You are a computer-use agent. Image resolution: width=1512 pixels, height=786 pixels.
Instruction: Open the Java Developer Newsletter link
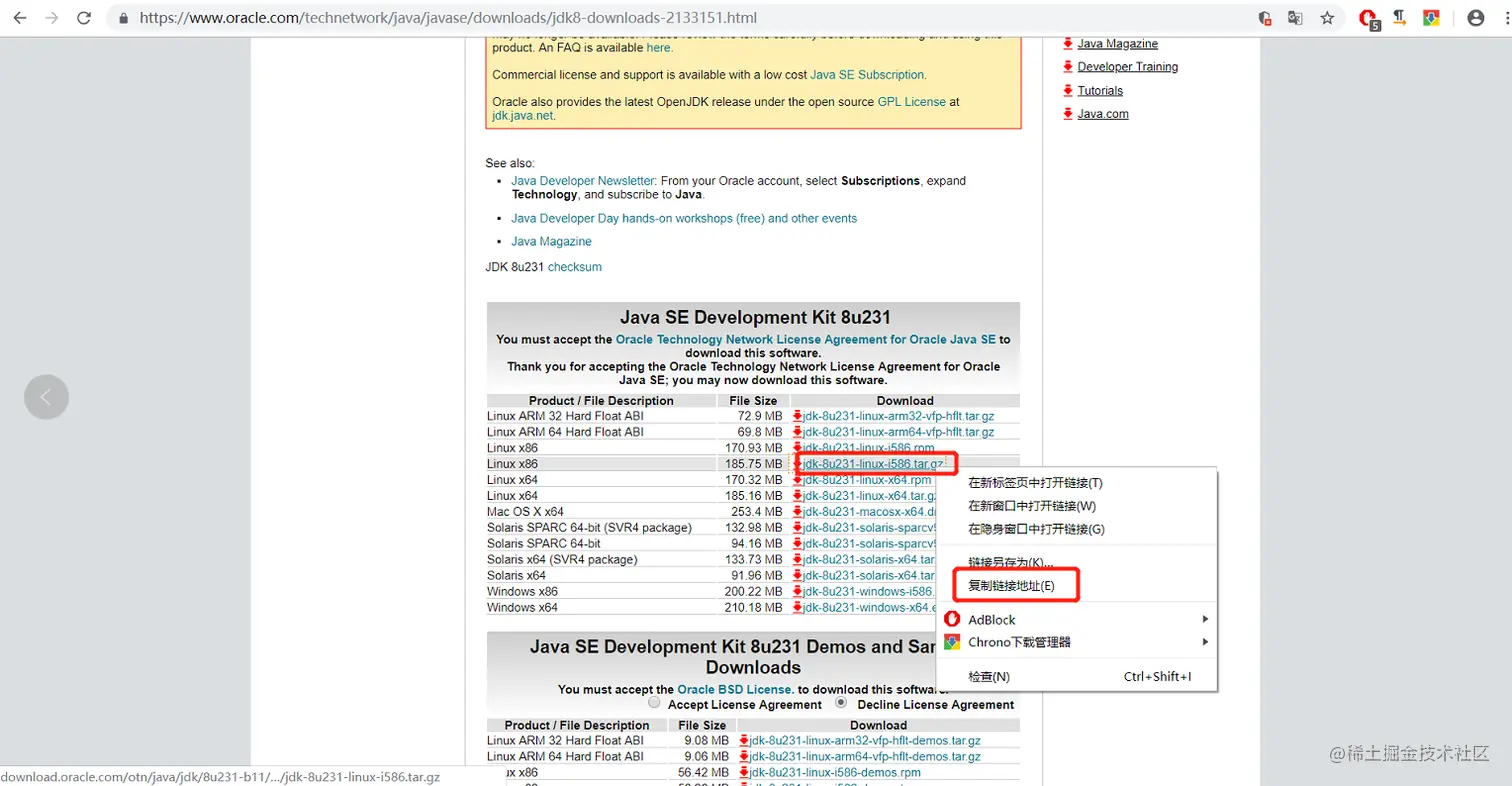tap(582, 181)
